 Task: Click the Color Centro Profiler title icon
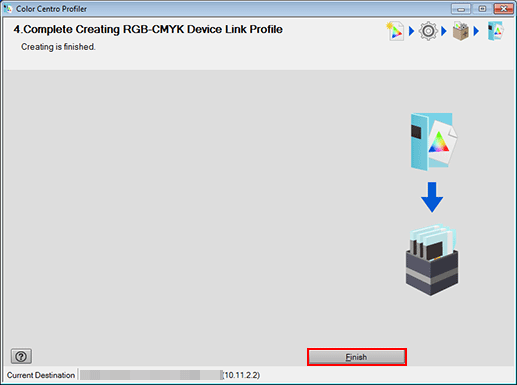8,8
